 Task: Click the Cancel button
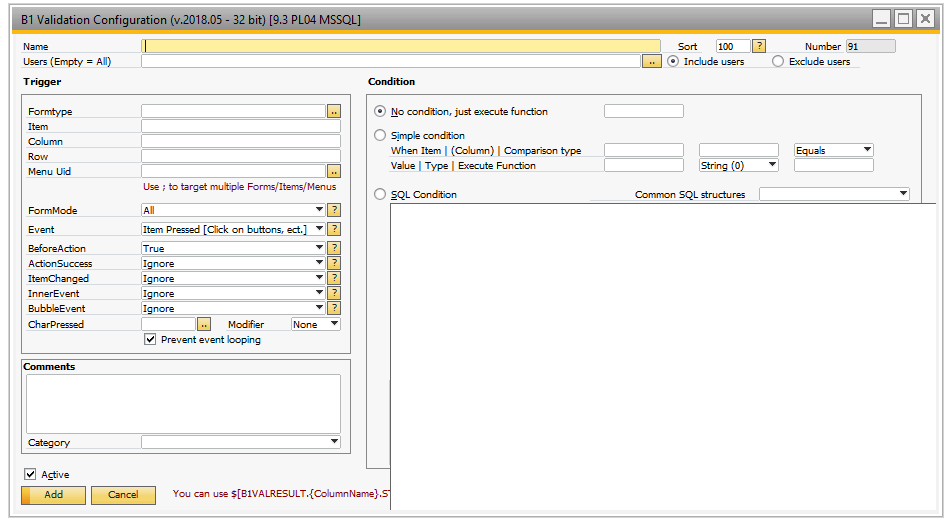point(123,495)
